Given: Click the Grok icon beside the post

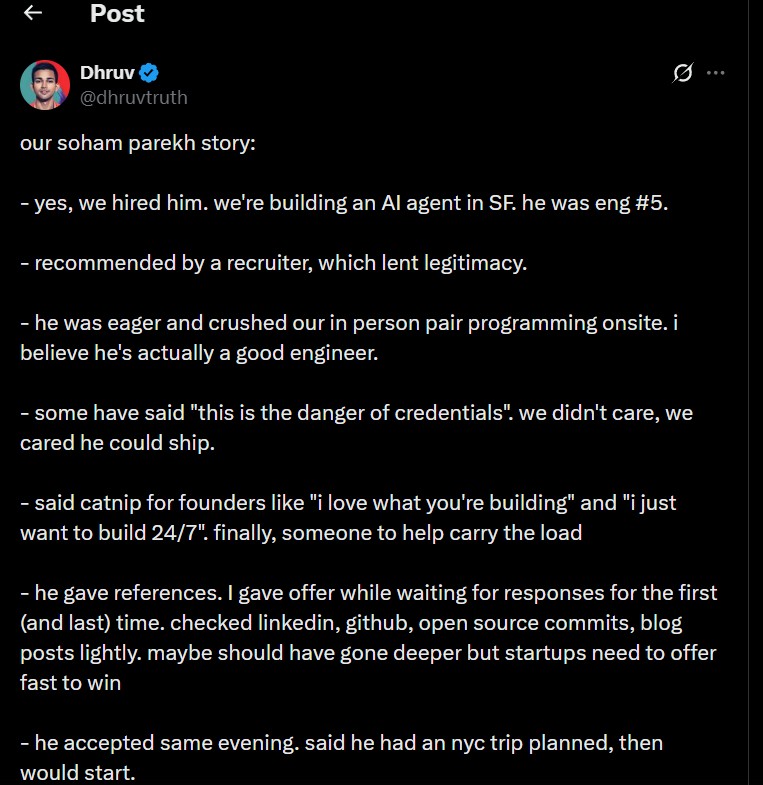Looking at the screenshot, I should click(x=683, y=73).
